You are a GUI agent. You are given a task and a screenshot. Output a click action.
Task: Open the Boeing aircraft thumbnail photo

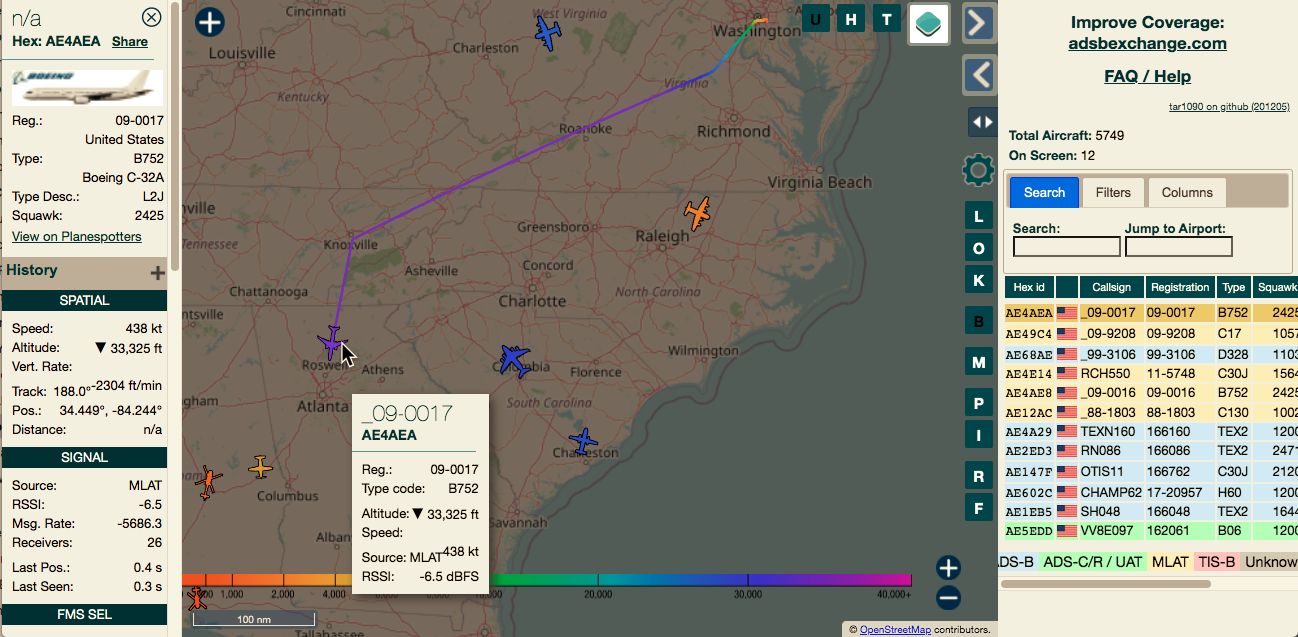pyautogui.click(x=87, y=87)
